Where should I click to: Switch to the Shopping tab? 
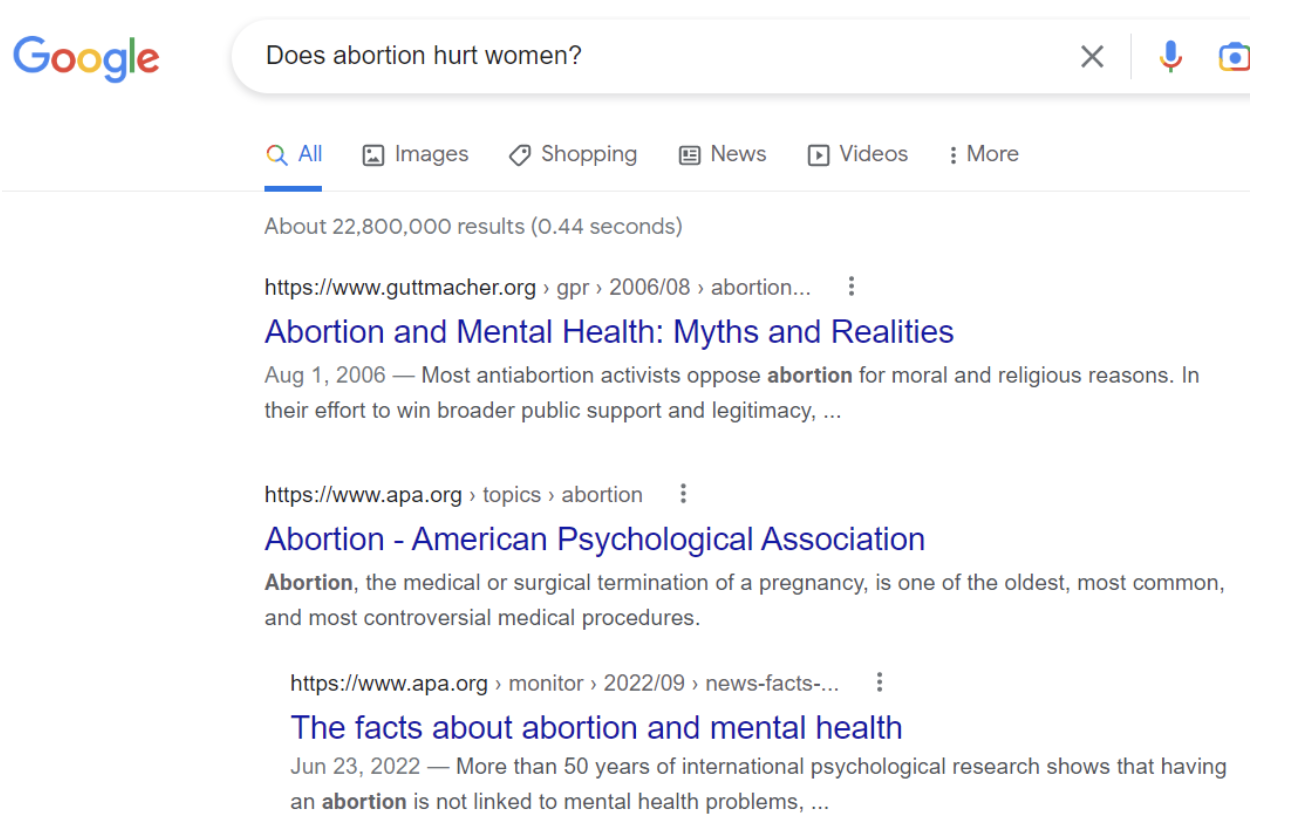(573, 154)
